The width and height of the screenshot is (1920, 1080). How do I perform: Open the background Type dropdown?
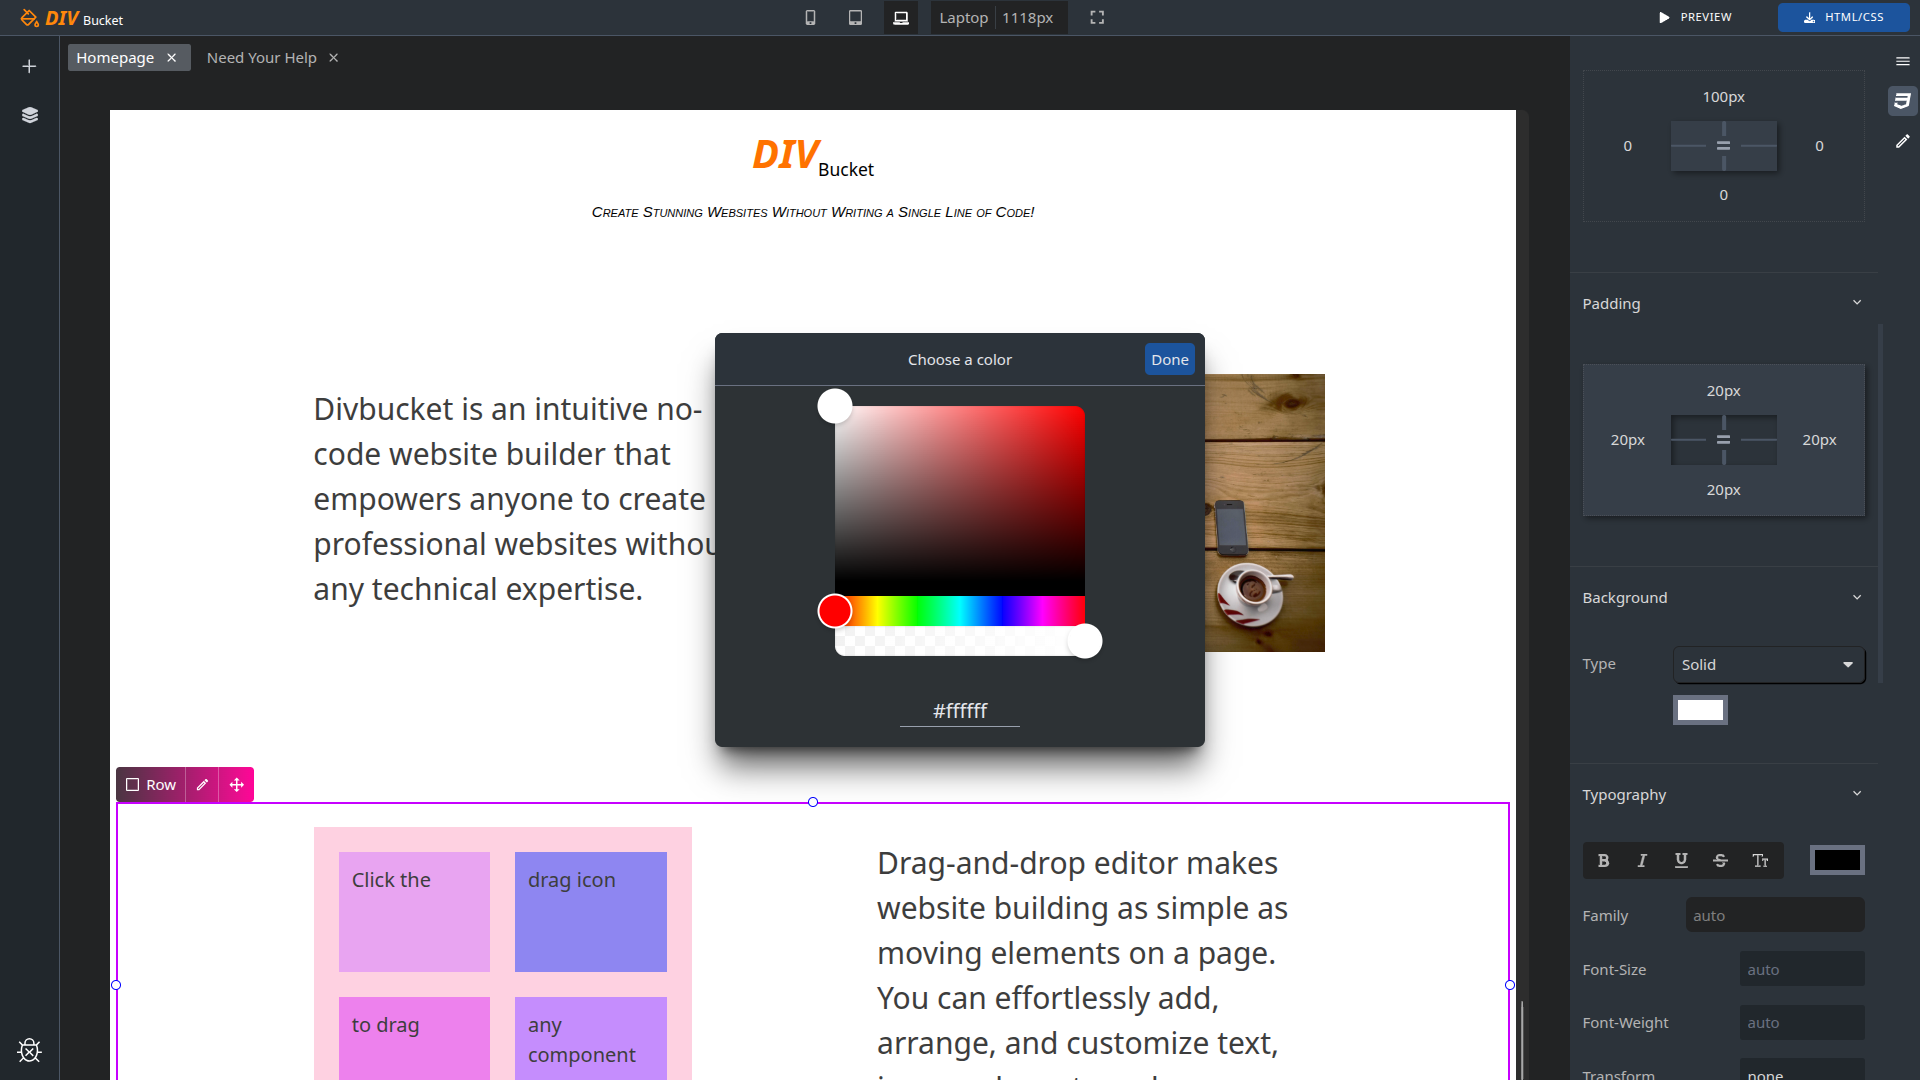point(1768,665)
